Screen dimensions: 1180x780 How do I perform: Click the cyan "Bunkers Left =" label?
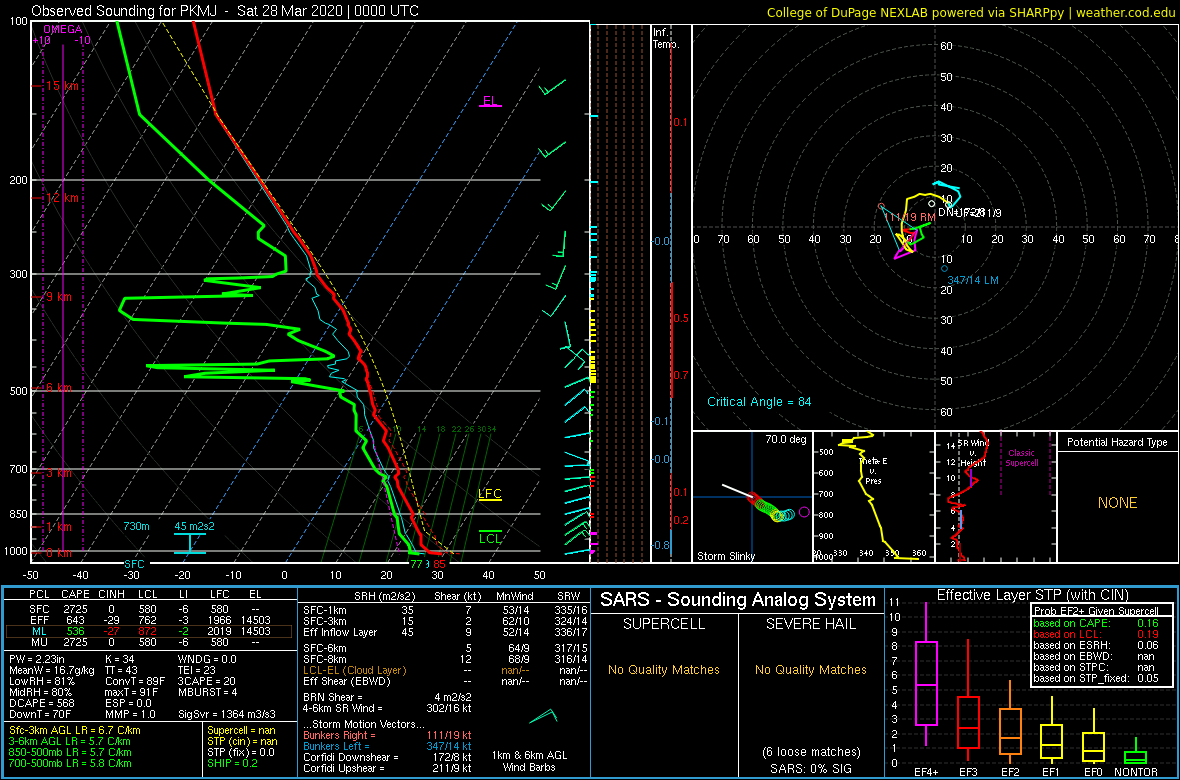click(337, 745)
